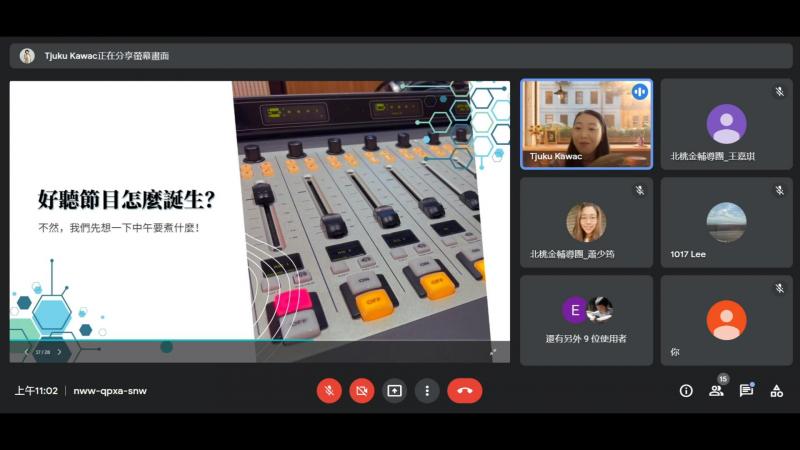Click the meeting code nww-qpxa-snw
This screenshot has height=450, width=800.
[x=110, y=391]
